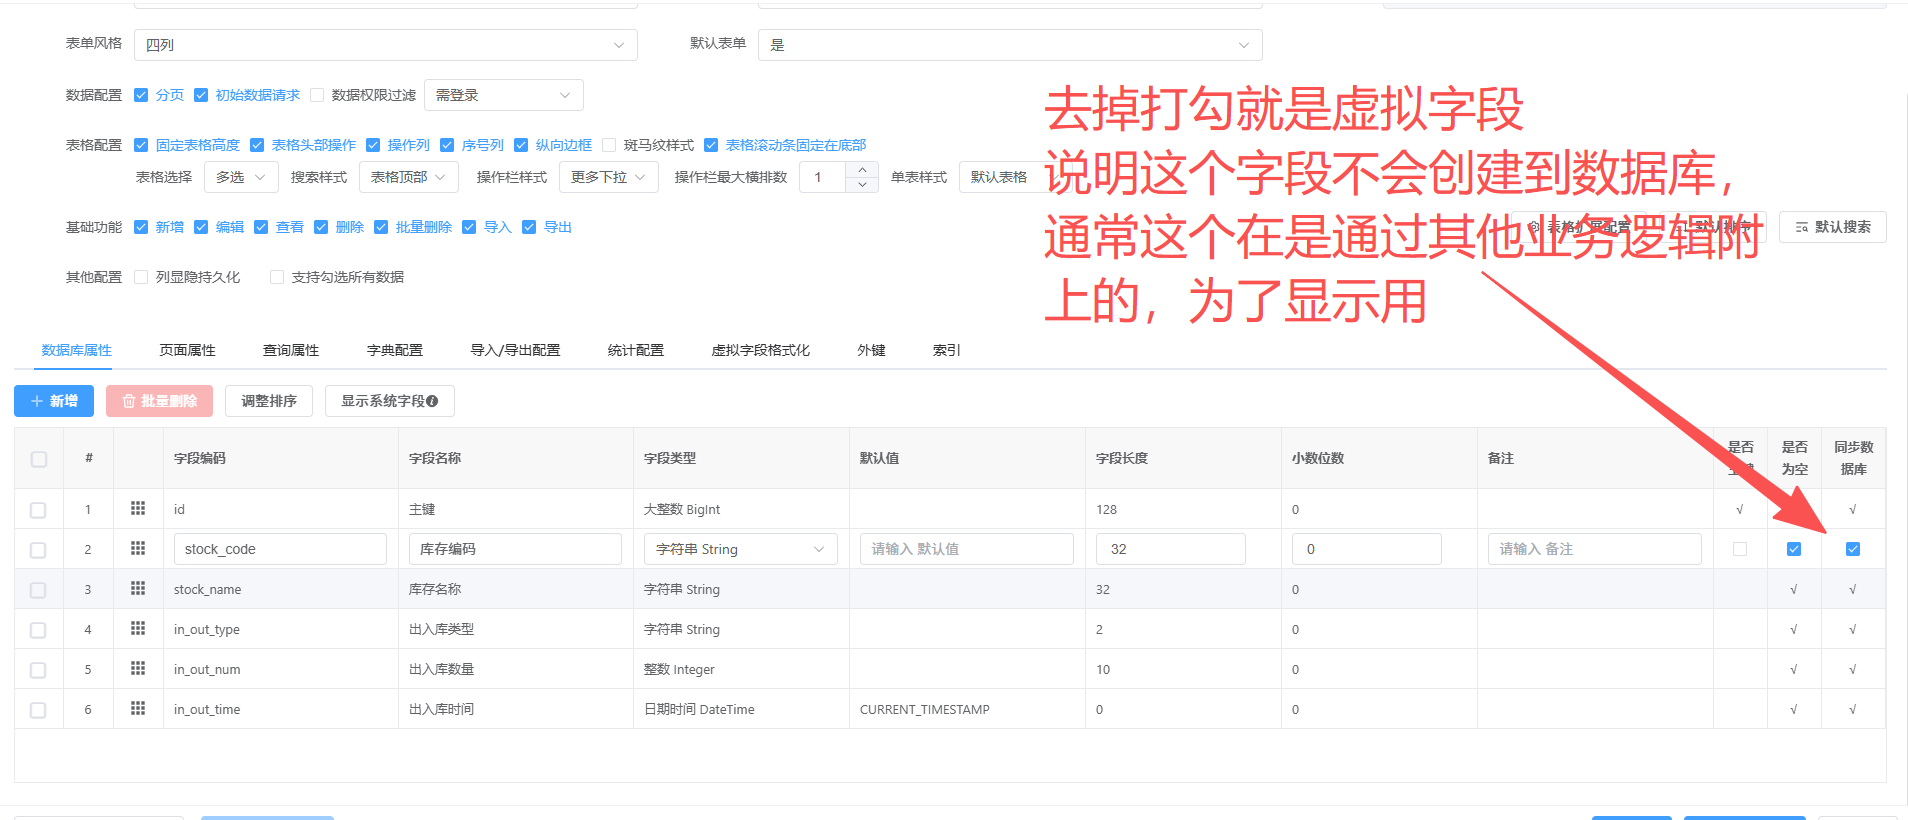Switch to 页面属性 tab
The height and width of the screenshot is (820, 1908).
click(187, 350)
